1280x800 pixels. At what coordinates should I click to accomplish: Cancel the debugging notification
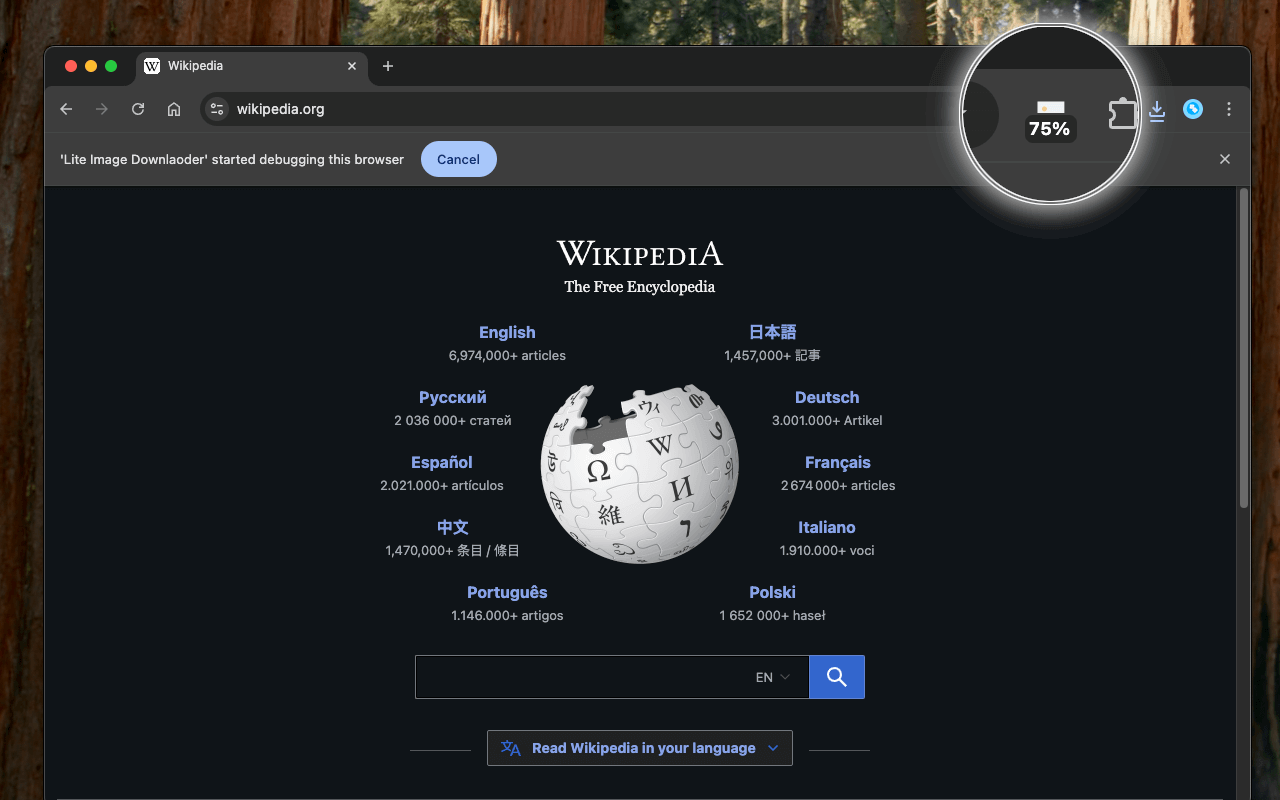pos(458,159)
